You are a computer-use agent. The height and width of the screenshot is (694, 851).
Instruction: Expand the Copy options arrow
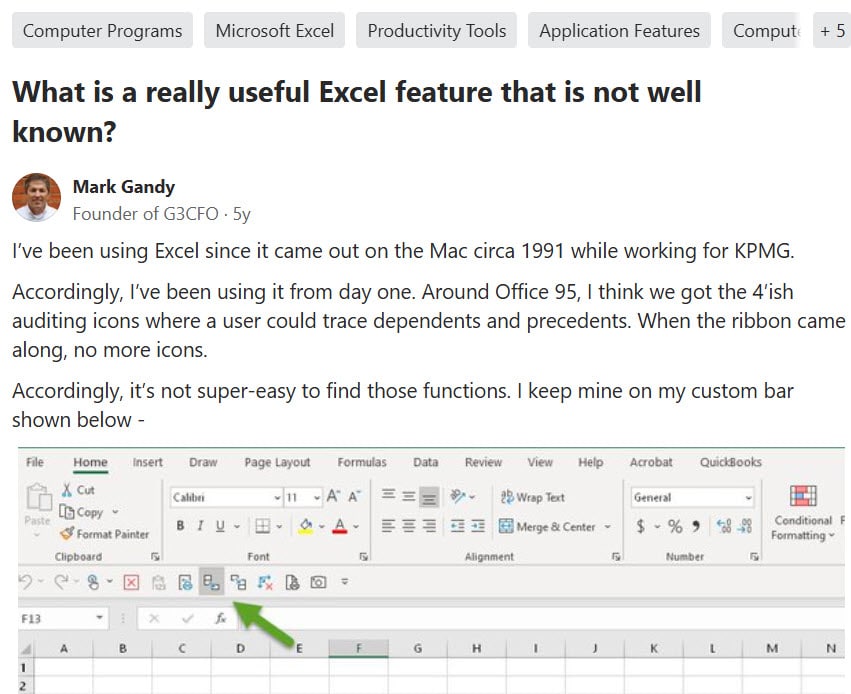coord(115,512)
